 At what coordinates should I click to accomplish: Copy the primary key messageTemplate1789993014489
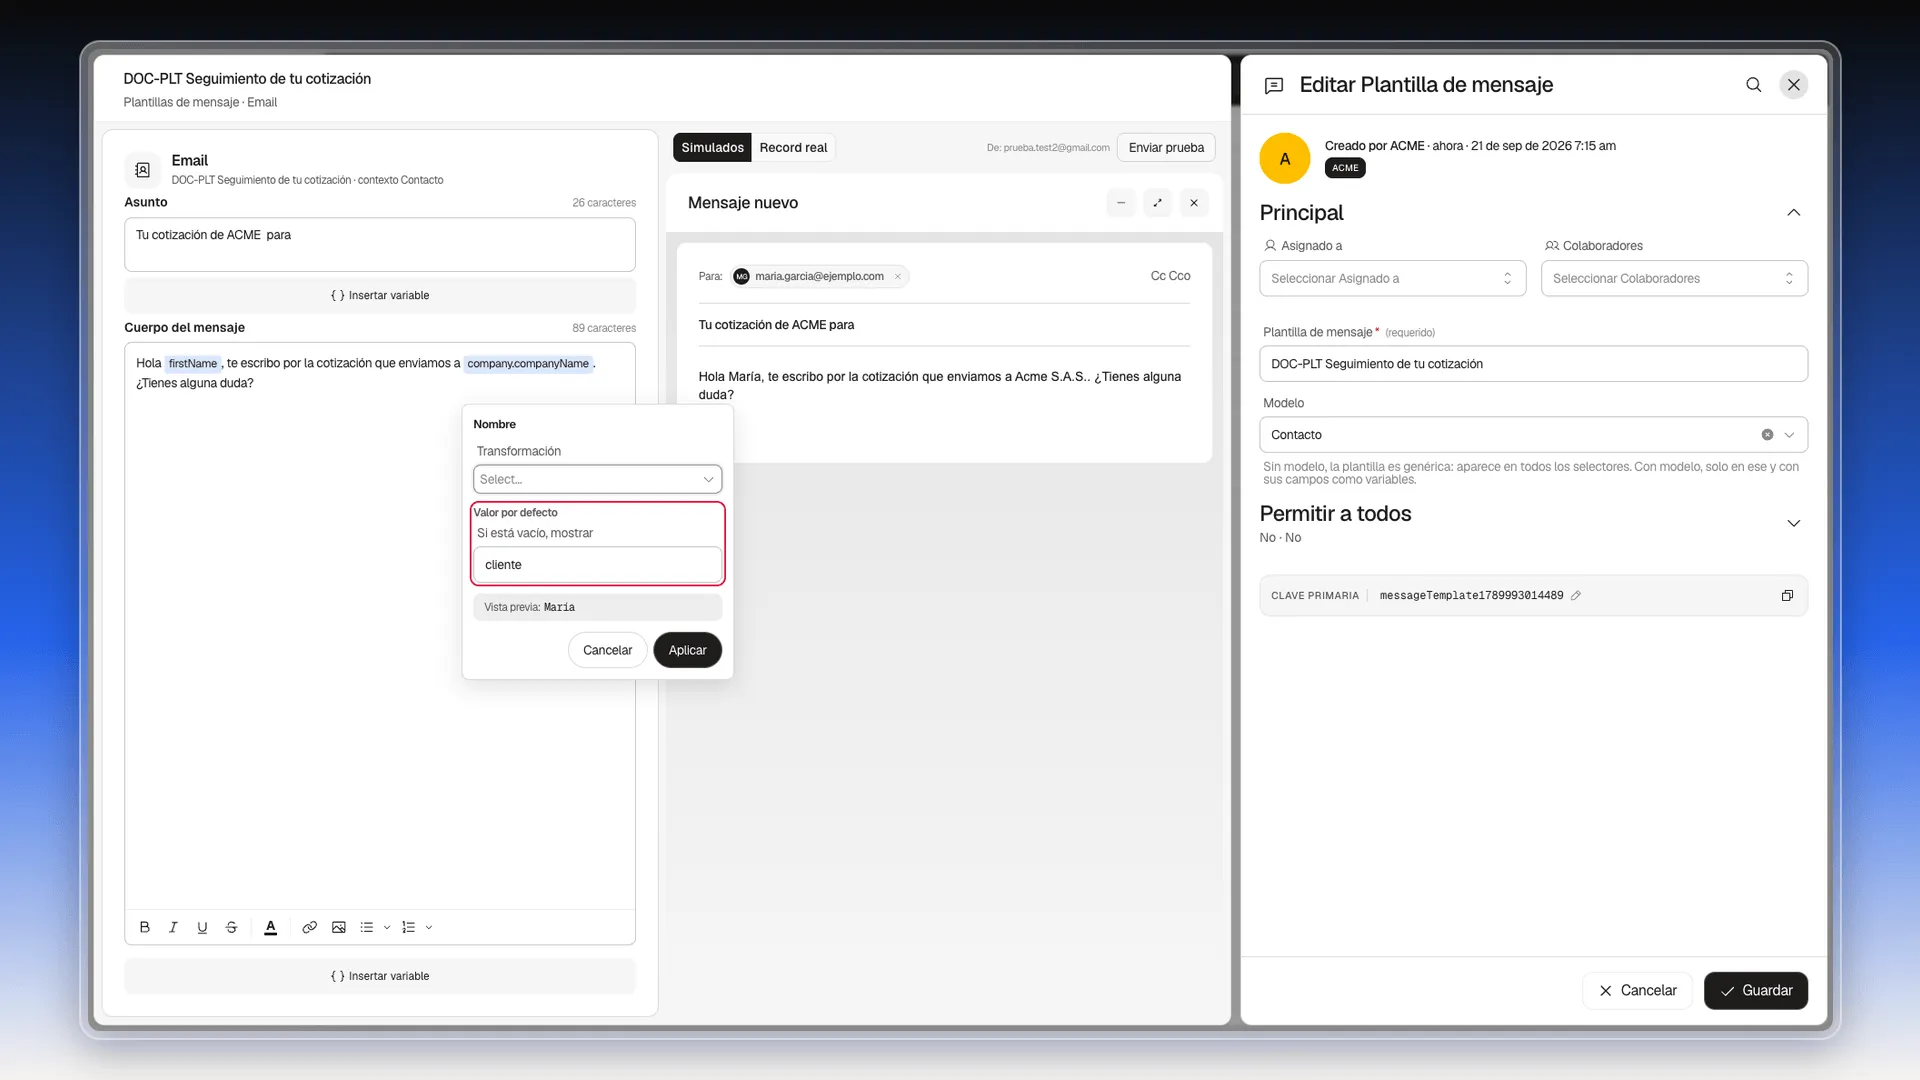1787,595
